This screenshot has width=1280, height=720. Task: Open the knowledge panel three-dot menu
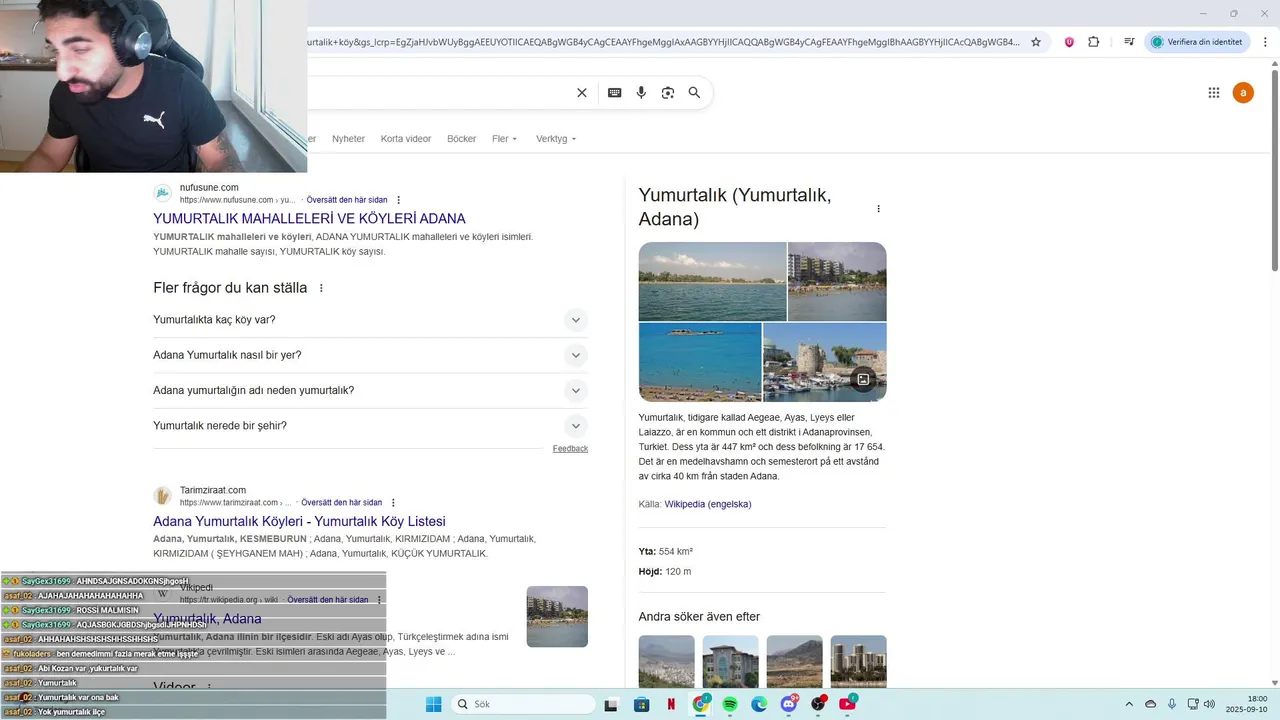[x=879, y=209]
